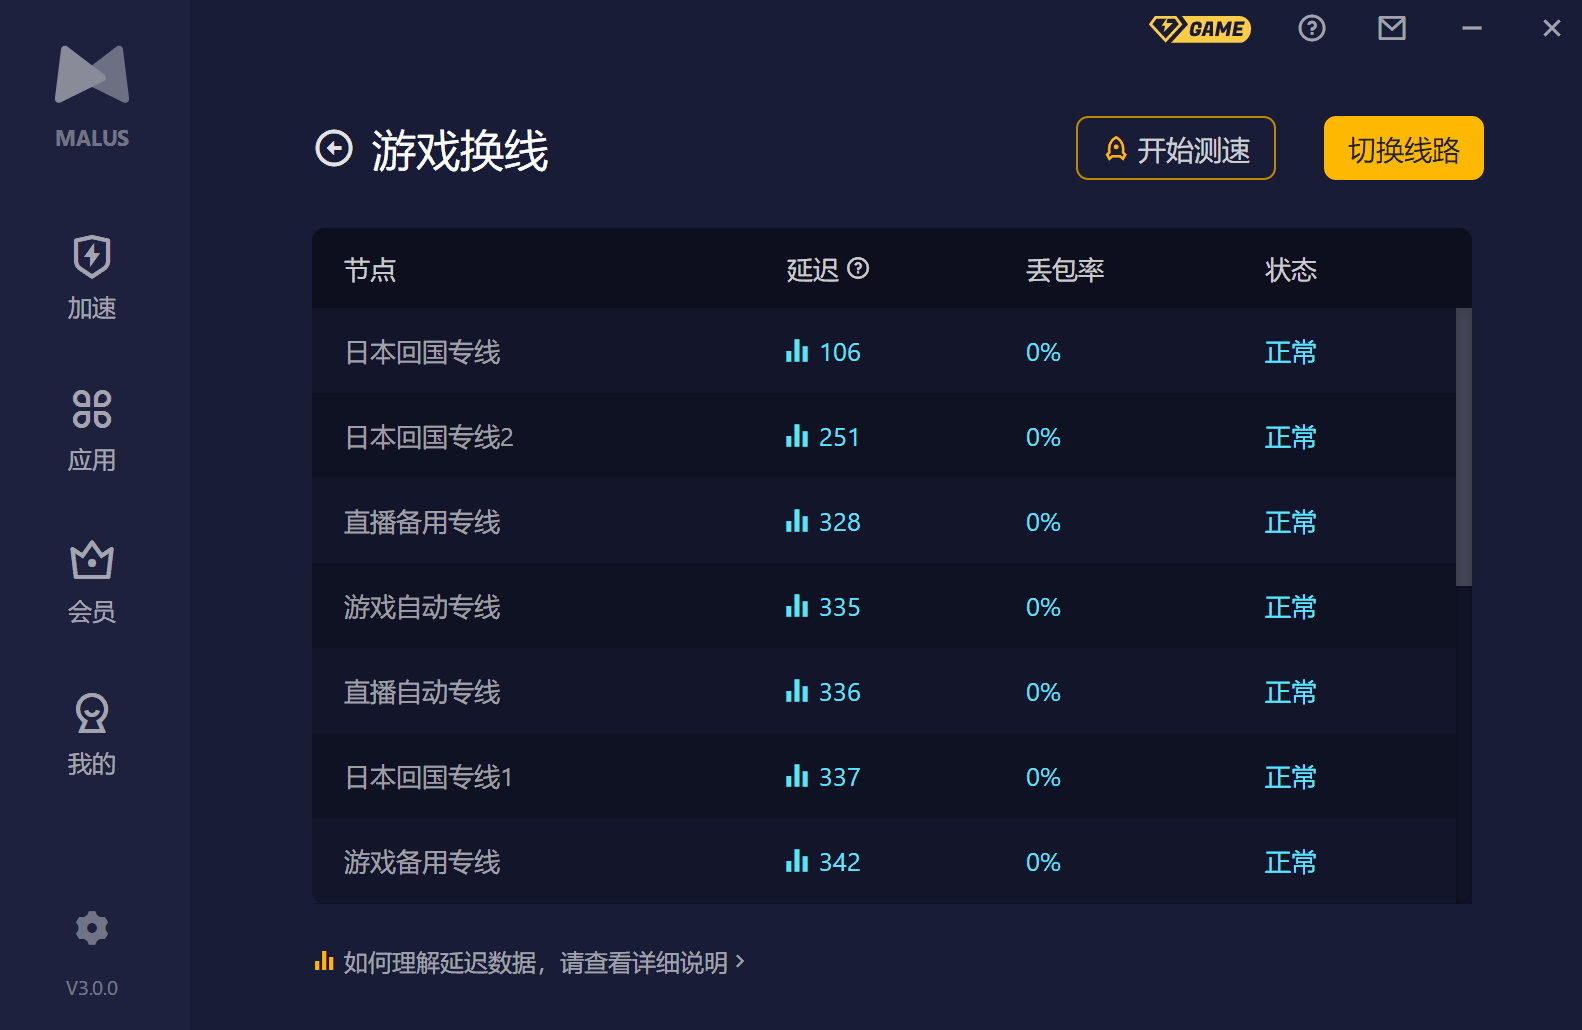Image resolution: width=1582 pixels, height=1030 pixels.
Task: Open the mail messages icon
Action: click(x=1391, y=29)
